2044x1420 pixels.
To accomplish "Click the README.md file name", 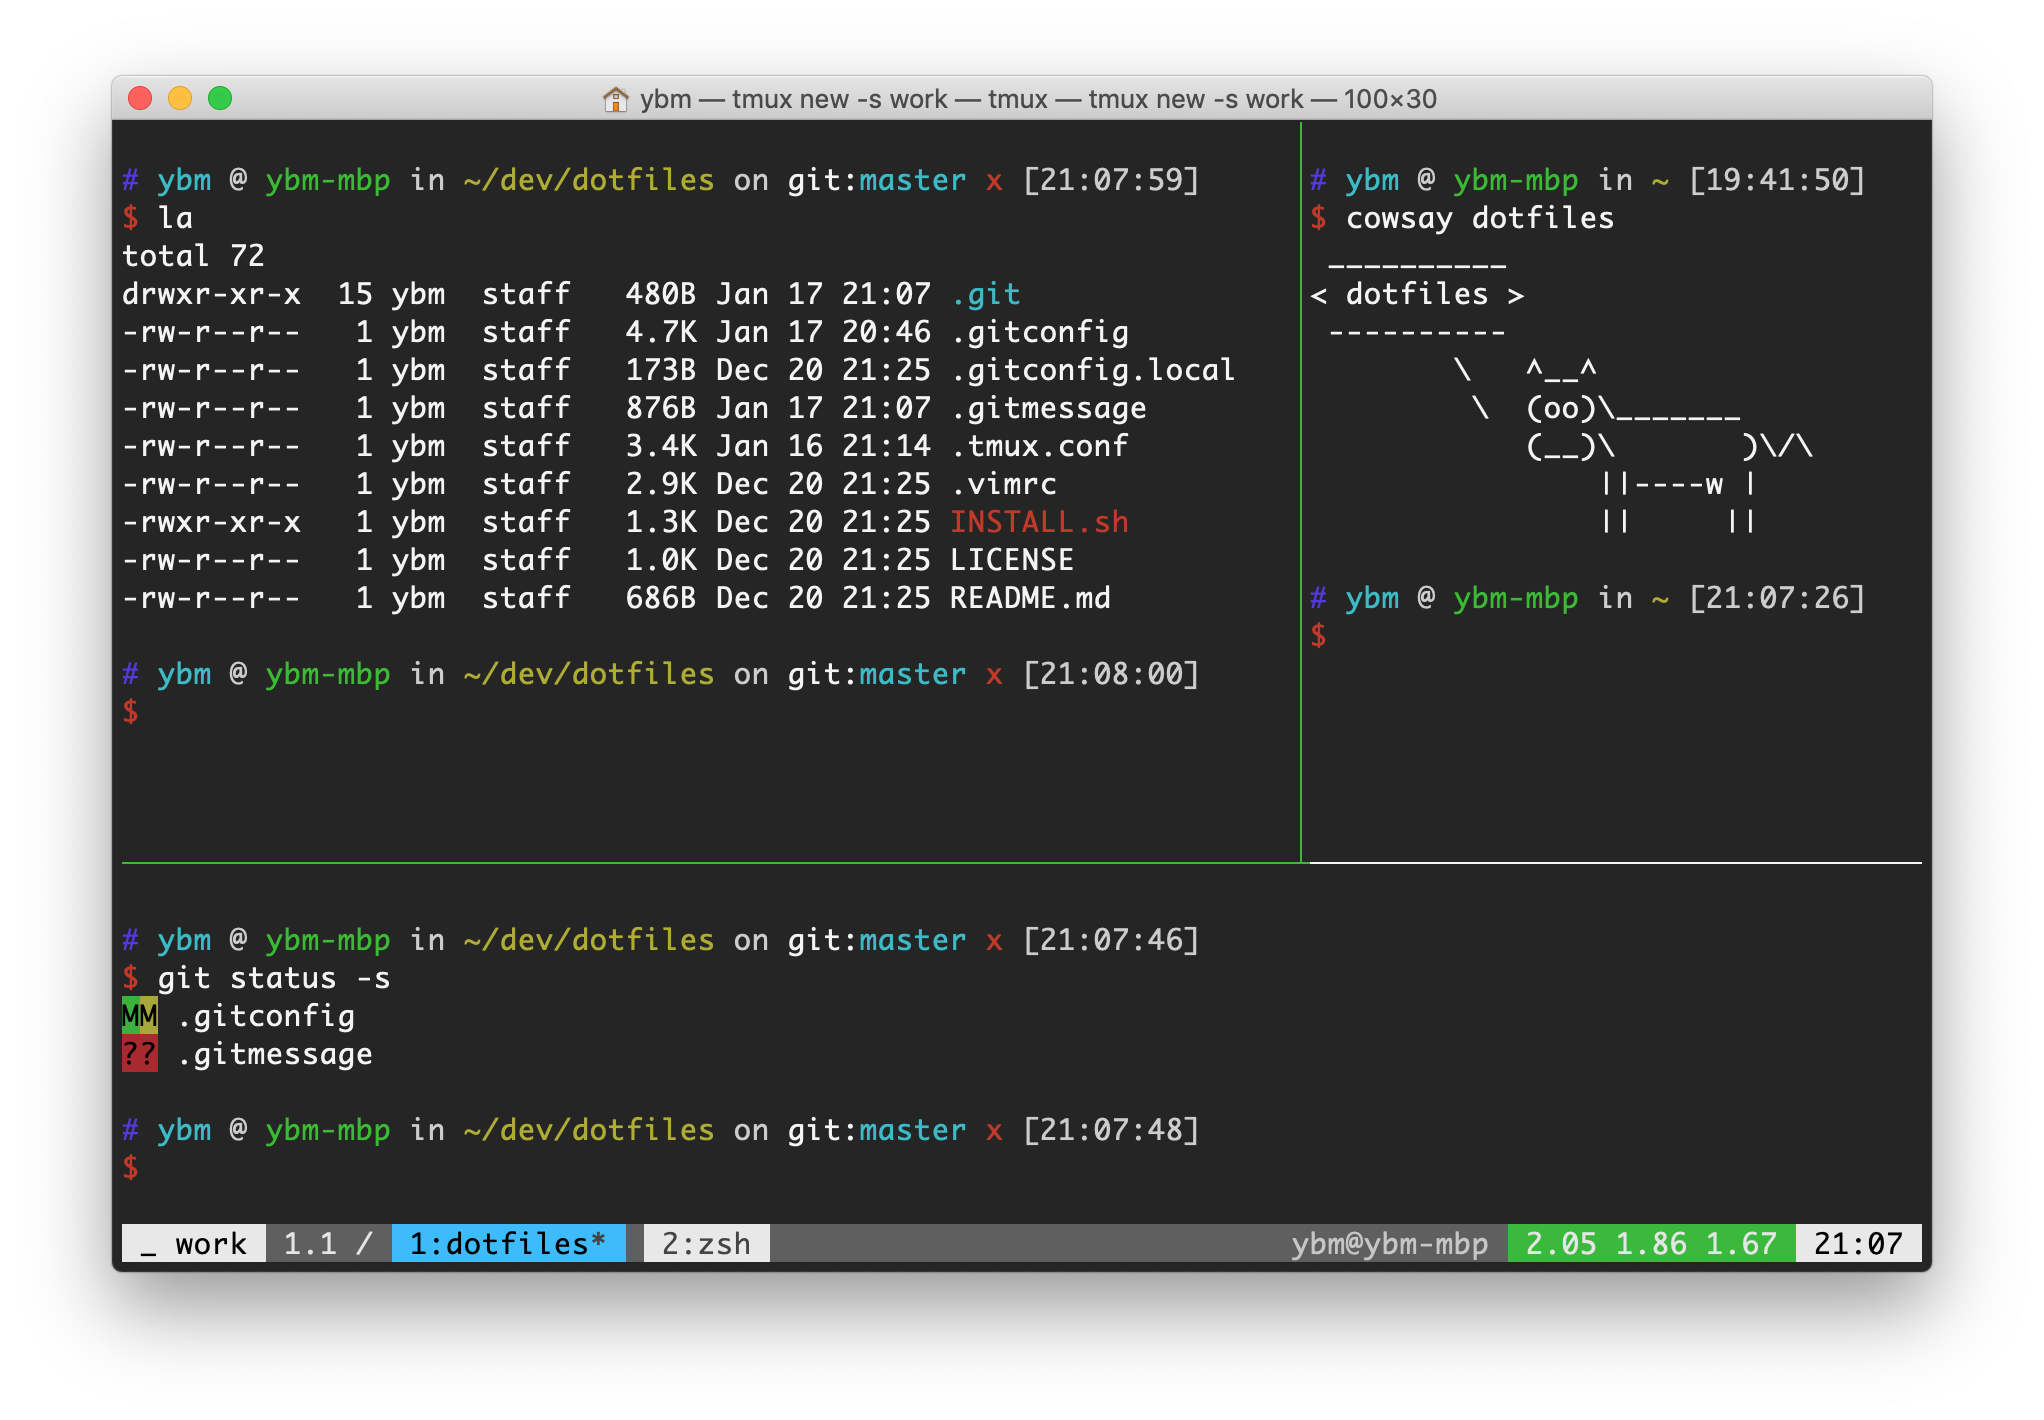I will (1030, 598).
